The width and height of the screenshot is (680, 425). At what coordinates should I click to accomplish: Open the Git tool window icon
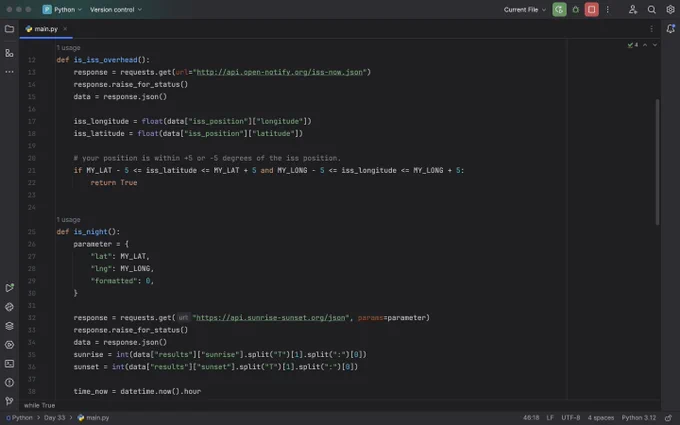pos(9,401)
